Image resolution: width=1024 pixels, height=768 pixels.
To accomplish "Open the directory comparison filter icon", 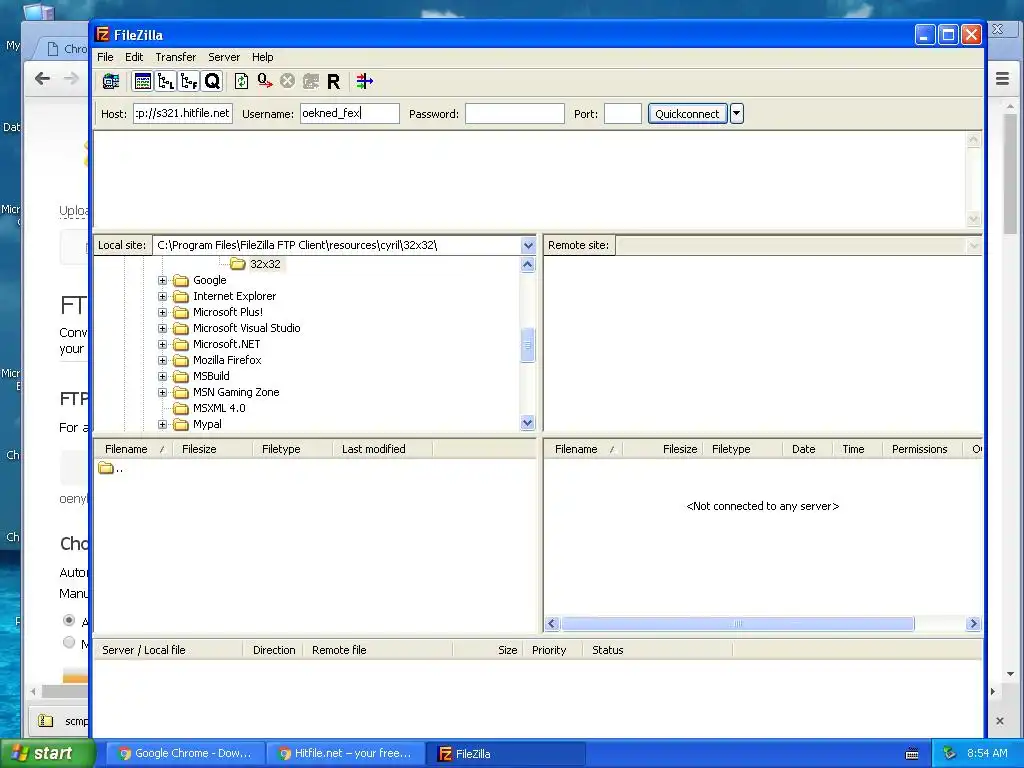I will click(x=364, y=81).
